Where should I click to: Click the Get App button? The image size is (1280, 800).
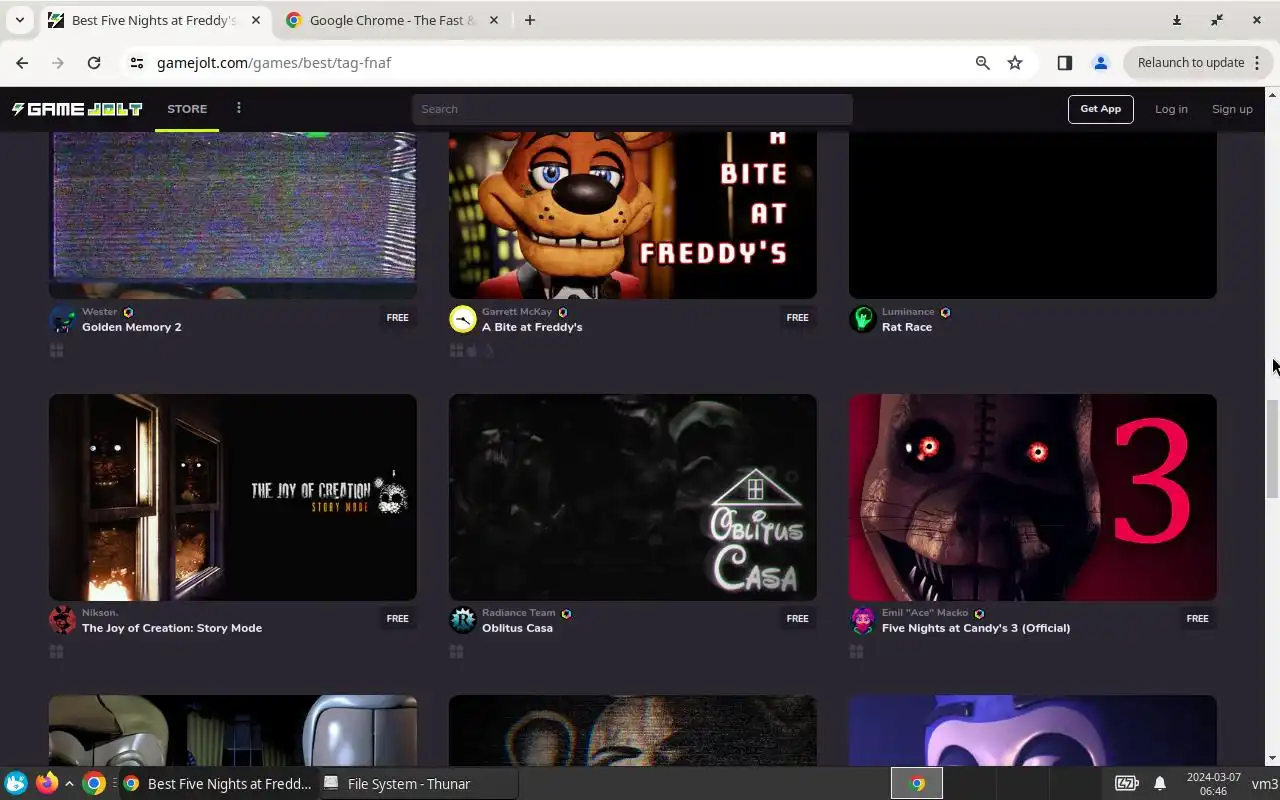point(1100,109)
